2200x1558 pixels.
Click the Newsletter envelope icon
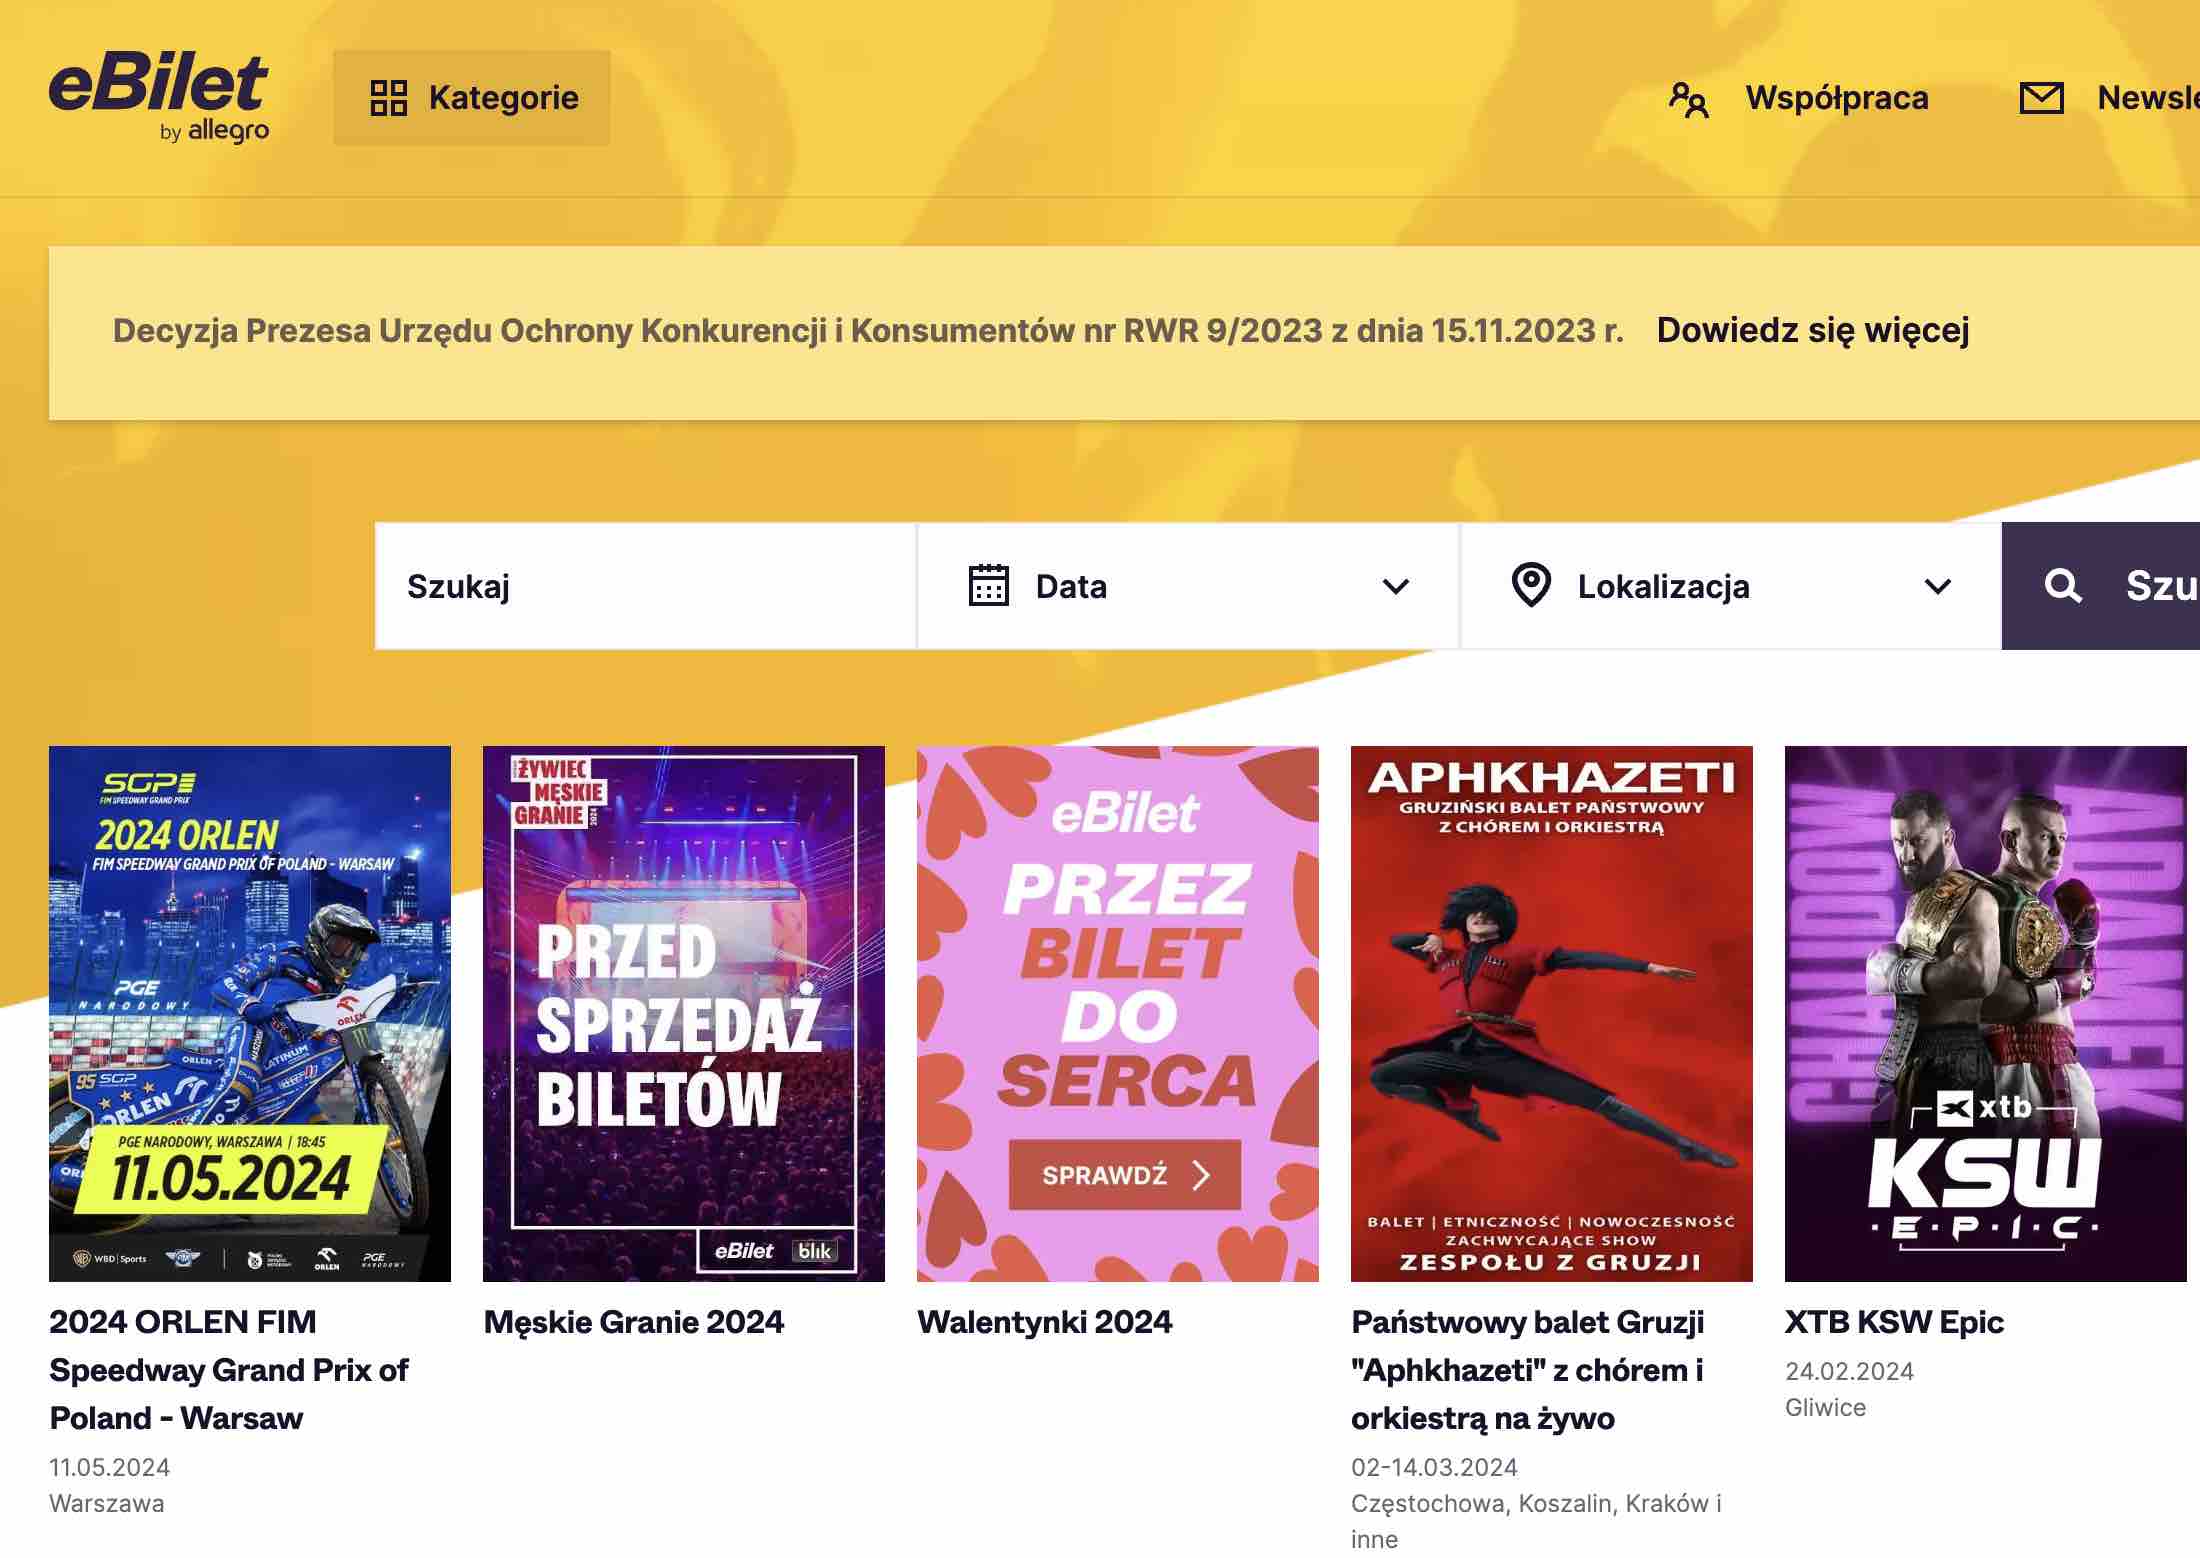click(x=2041, y=98)
